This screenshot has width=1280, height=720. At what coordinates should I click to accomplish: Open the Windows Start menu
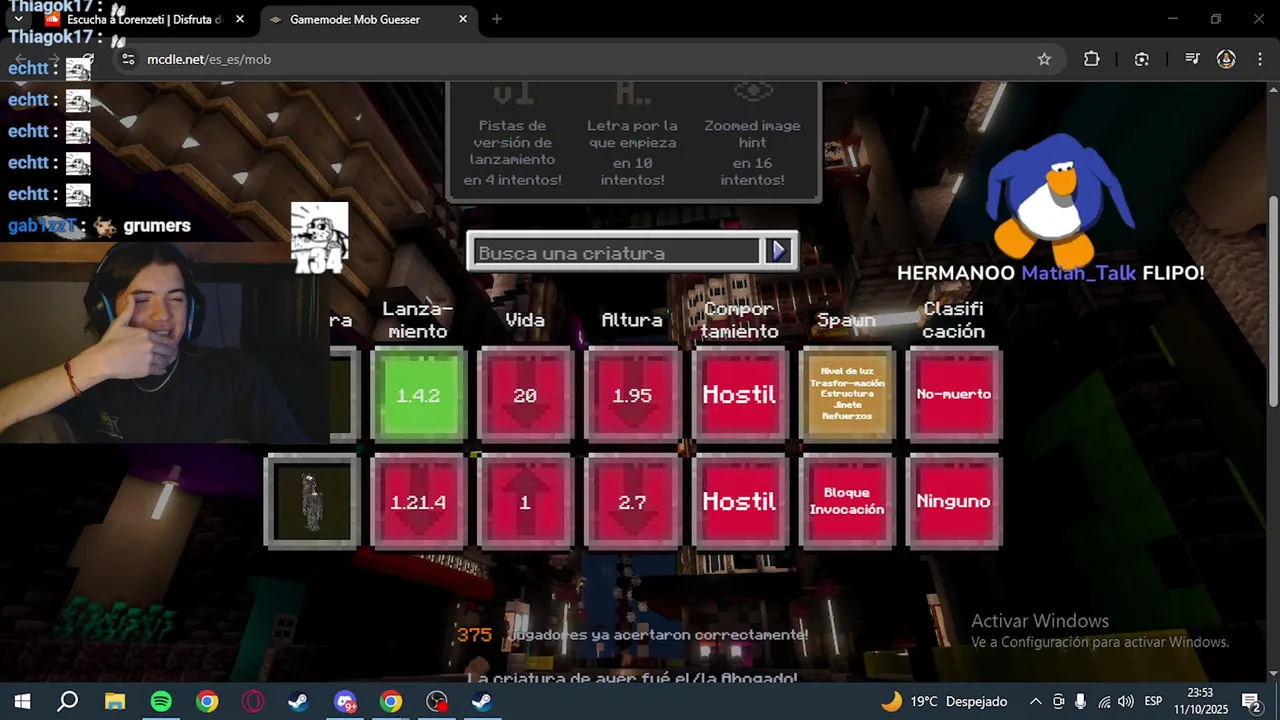coord(22,701)
